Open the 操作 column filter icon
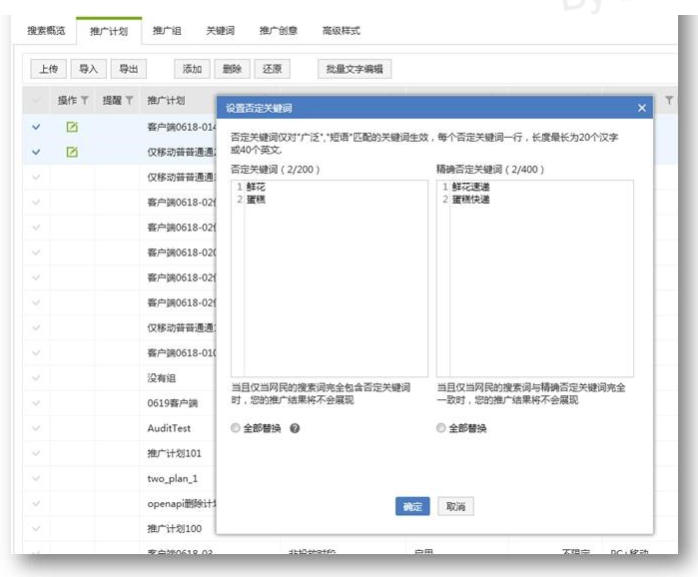698x577 pixels. coord(85,101)
